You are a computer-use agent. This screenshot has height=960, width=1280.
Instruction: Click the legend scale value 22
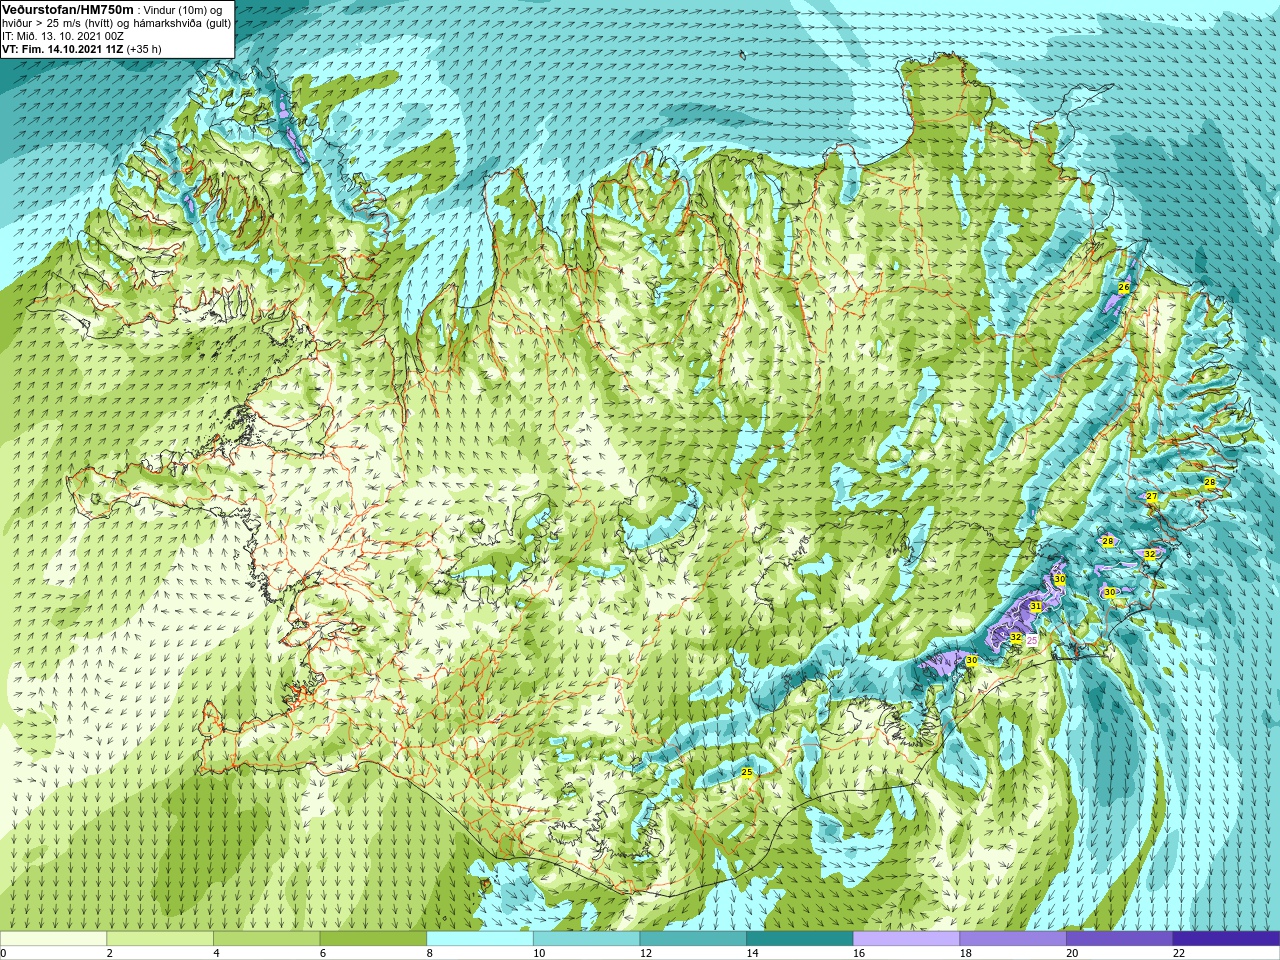[x=1179, y=953]
